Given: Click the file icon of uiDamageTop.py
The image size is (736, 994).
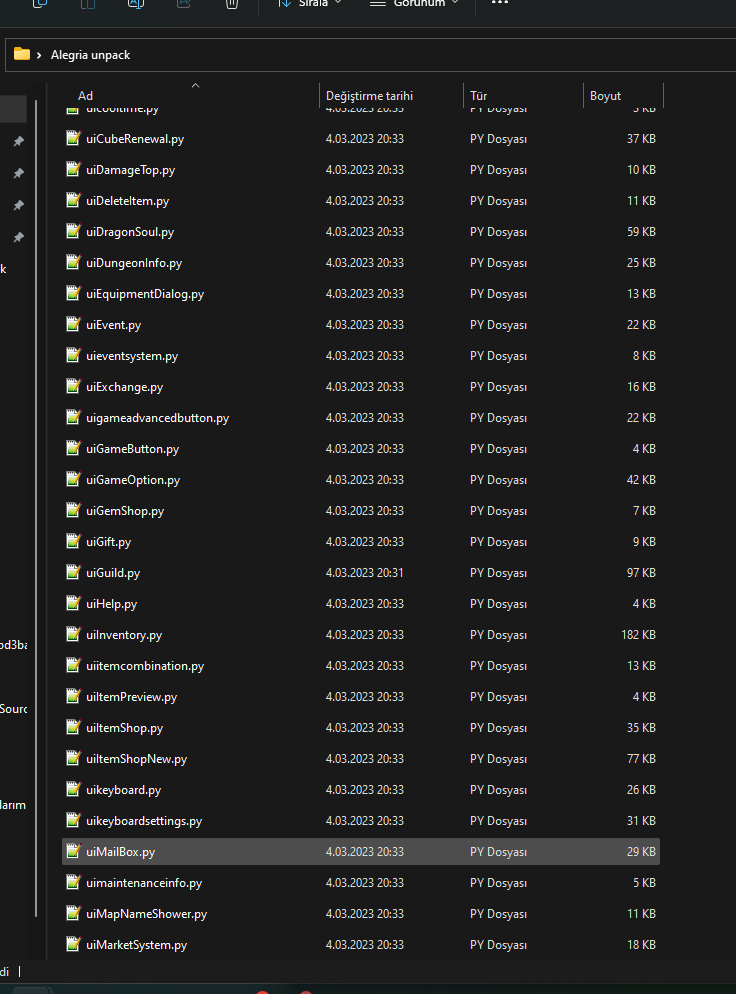Looking at the screenshot, I should [x=74, y=169].
